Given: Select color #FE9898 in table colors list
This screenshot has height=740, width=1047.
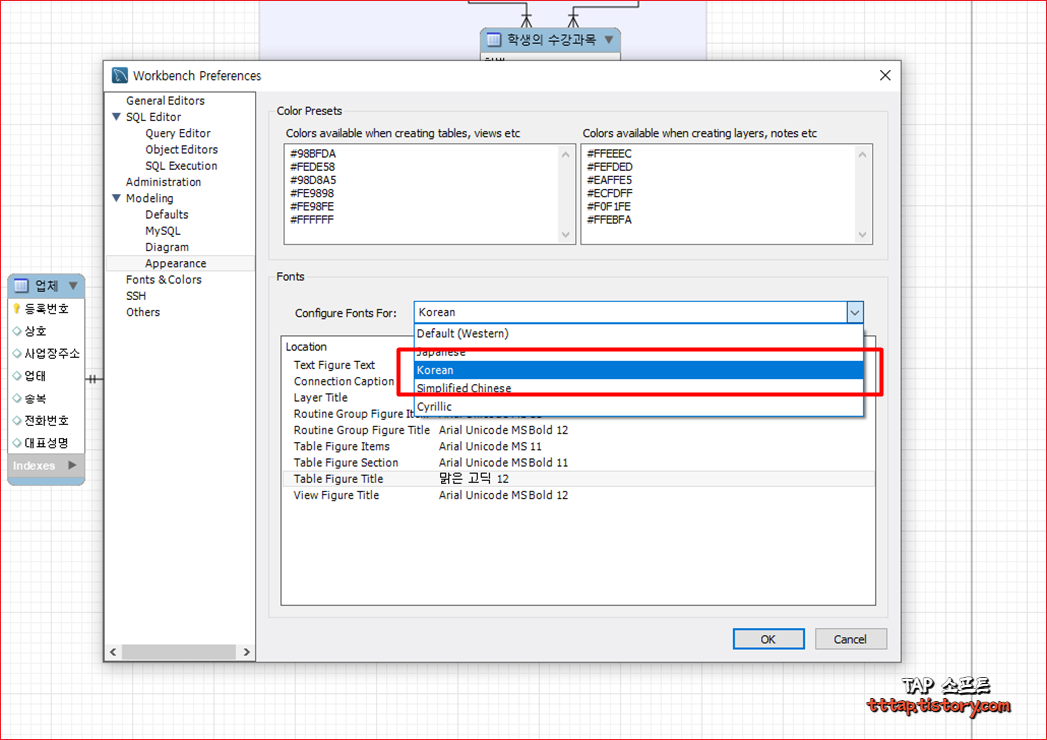Looking at the screenshot, I should point(312,193).
